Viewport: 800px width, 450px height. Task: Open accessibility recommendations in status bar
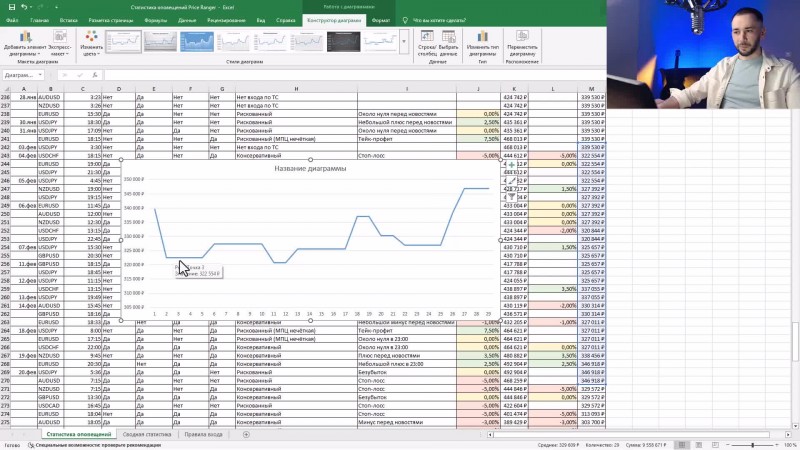(95, 445)
